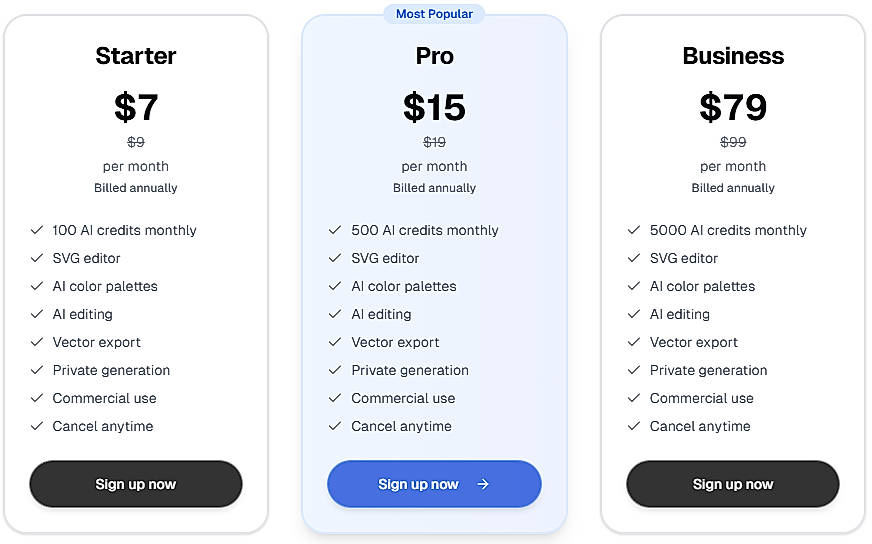The width and height of the screenshot is (872, 544).
Task: Click the Business plan $79 price
Action: coord(733,107)
